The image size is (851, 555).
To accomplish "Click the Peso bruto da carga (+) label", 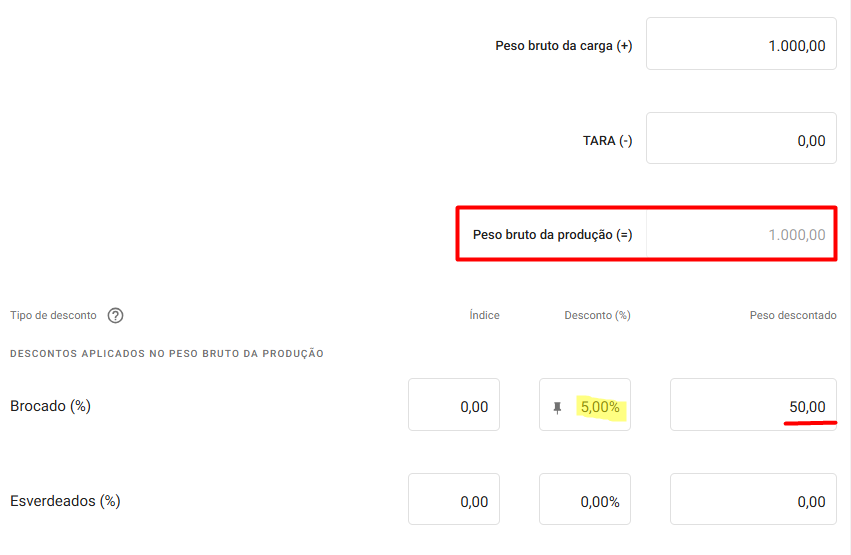I will (564, 46).
